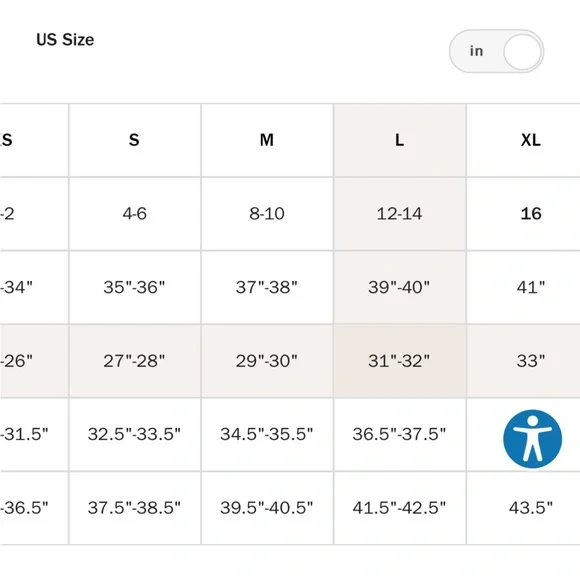
Task: Click the 39"-40" measurement cell
Action: [399, 287]
